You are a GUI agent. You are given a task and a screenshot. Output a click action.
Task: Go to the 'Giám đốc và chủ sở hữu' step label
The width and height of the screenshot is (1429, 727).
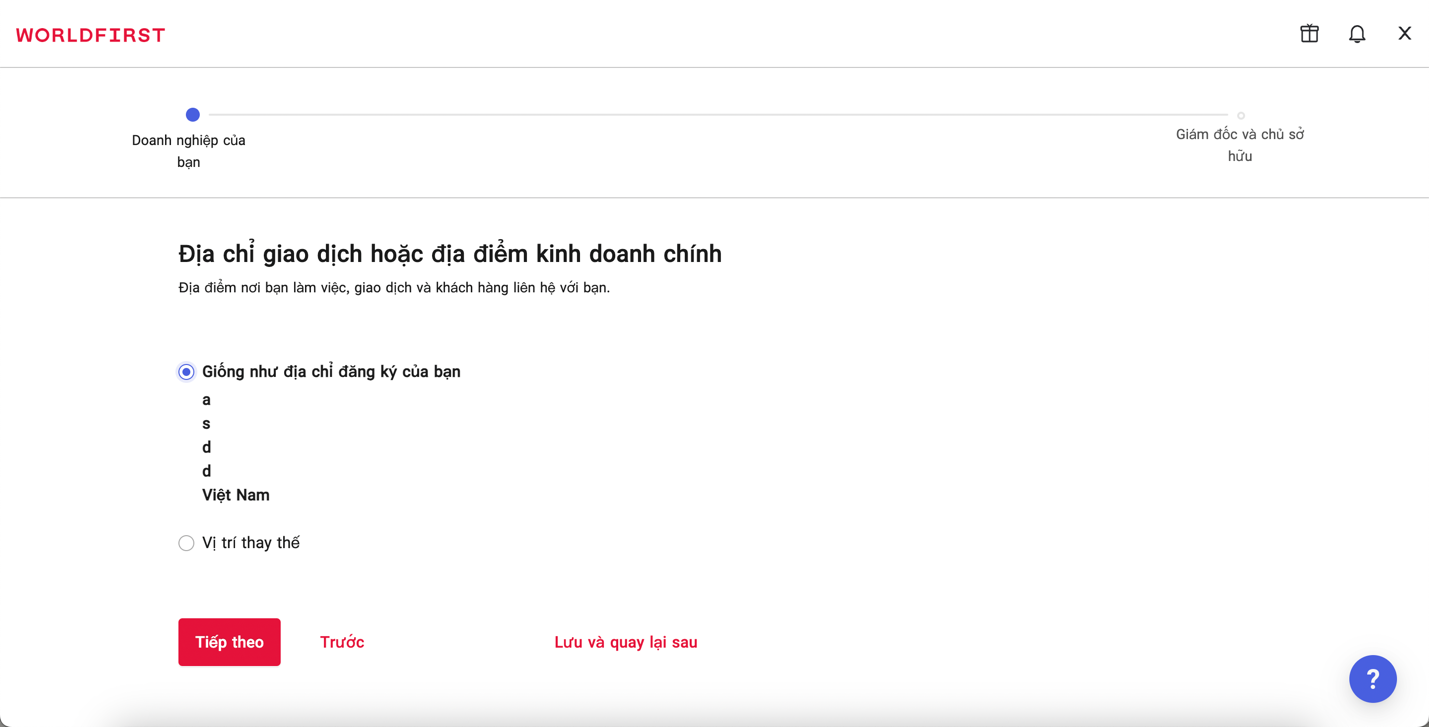[1240, 145]
